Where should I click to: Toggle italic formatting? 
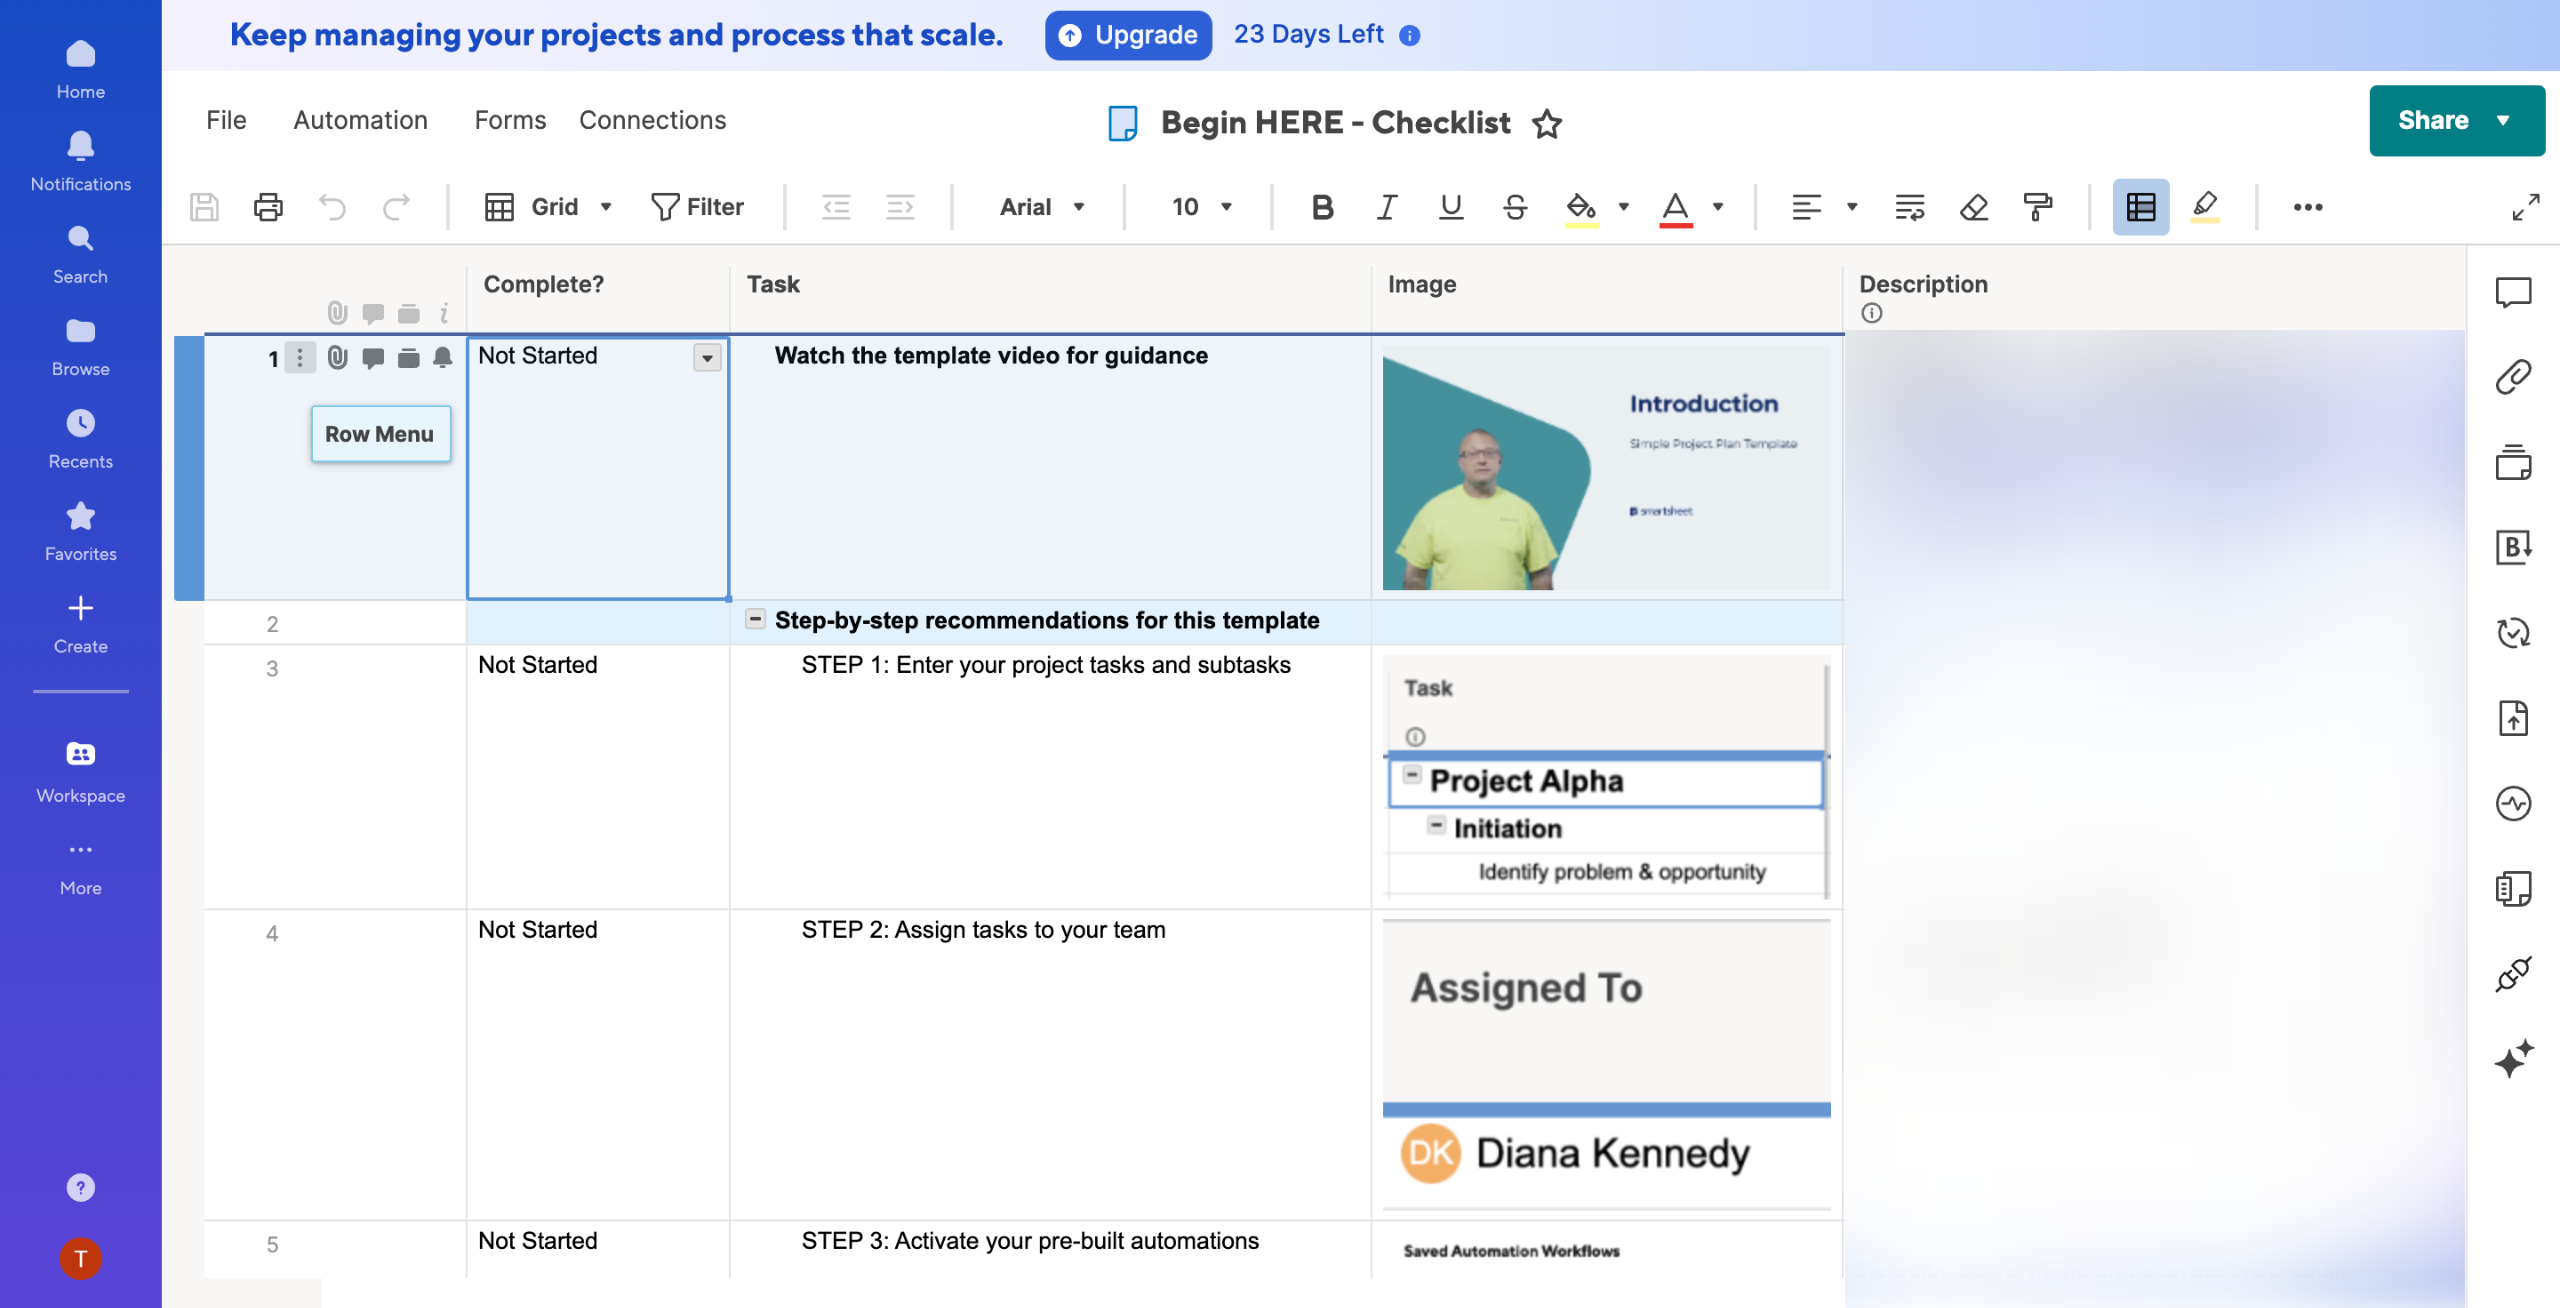(x=1386, y=207)
